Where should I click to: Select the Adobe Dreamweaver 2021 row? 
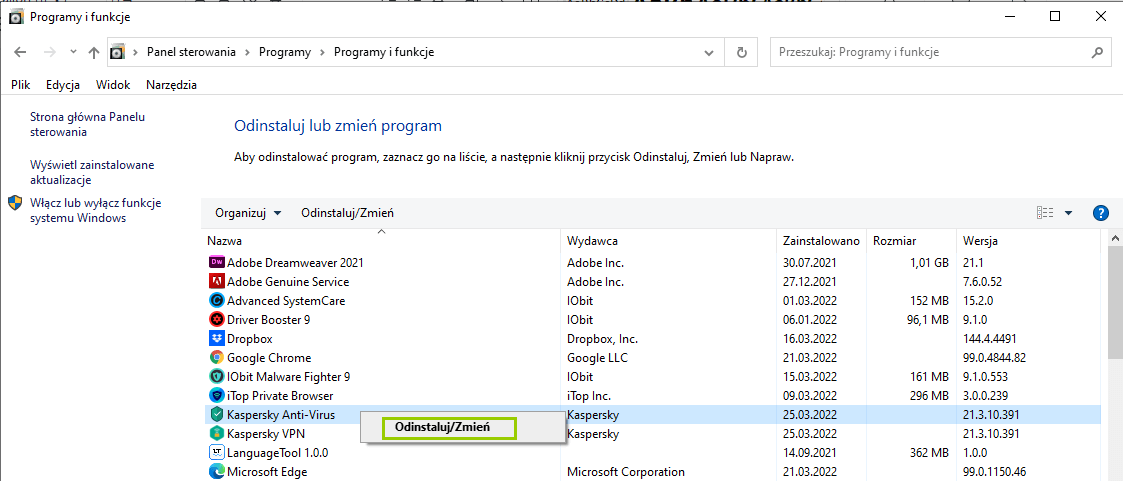click(x=652, y=263)
